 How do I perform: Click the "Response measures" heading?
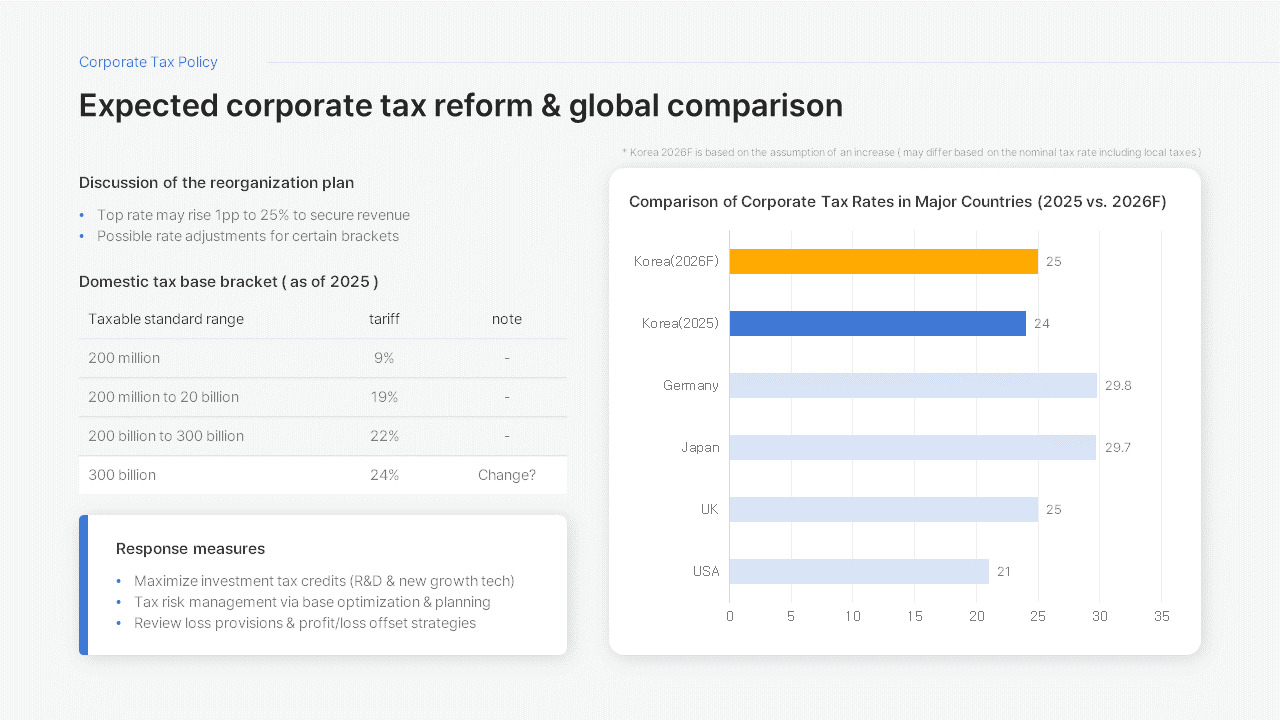pyautogui.click(x=190, y=549)
